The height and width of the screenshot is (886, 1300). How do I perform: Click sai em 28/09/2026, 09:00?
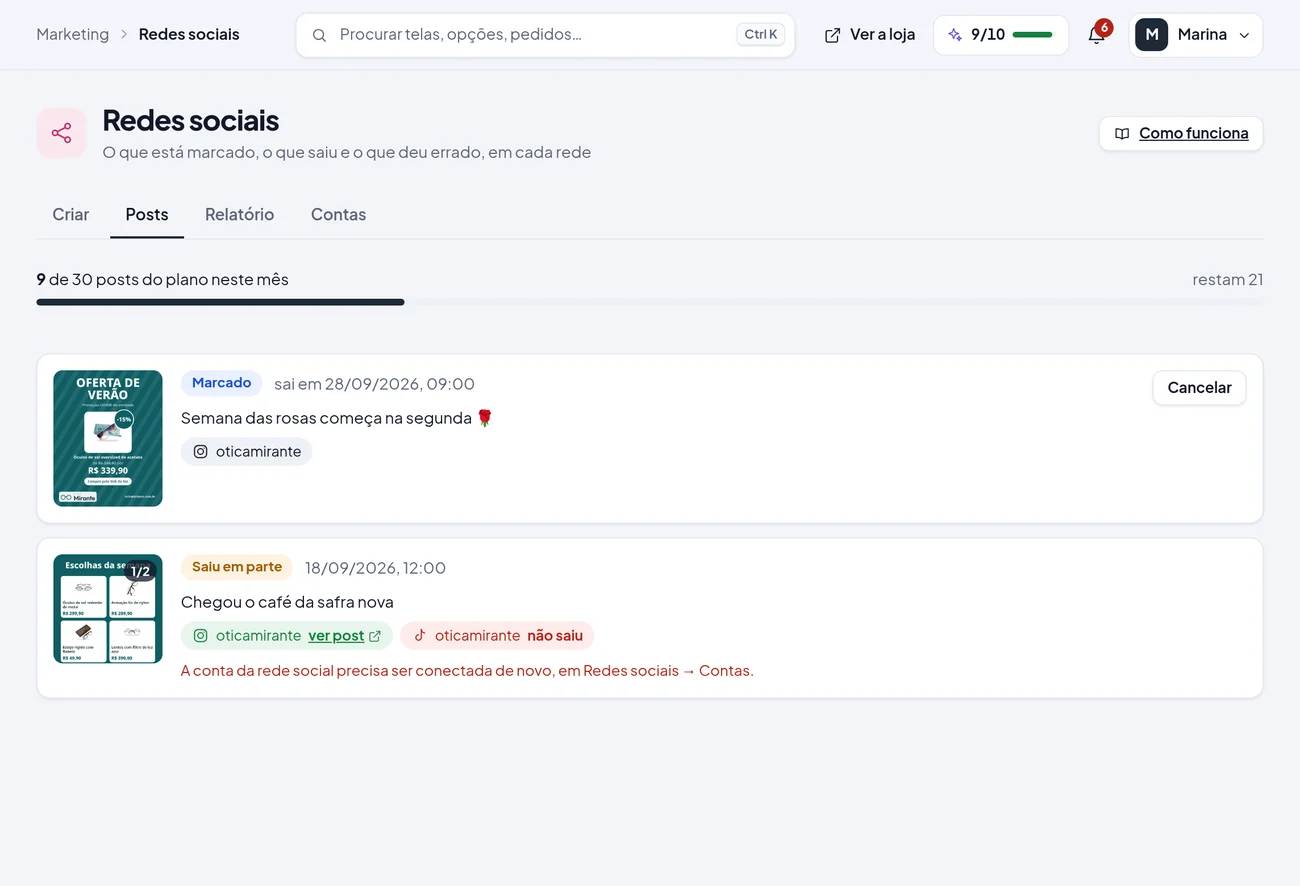[x=374, y=384]
